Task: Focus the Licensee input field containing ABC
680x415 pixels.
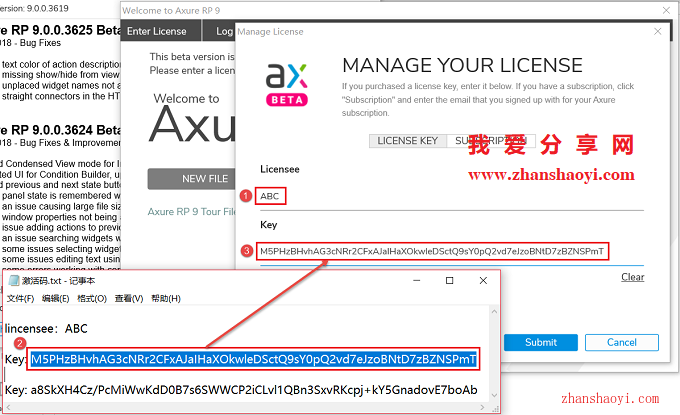Action: click(x=451, y=196)
